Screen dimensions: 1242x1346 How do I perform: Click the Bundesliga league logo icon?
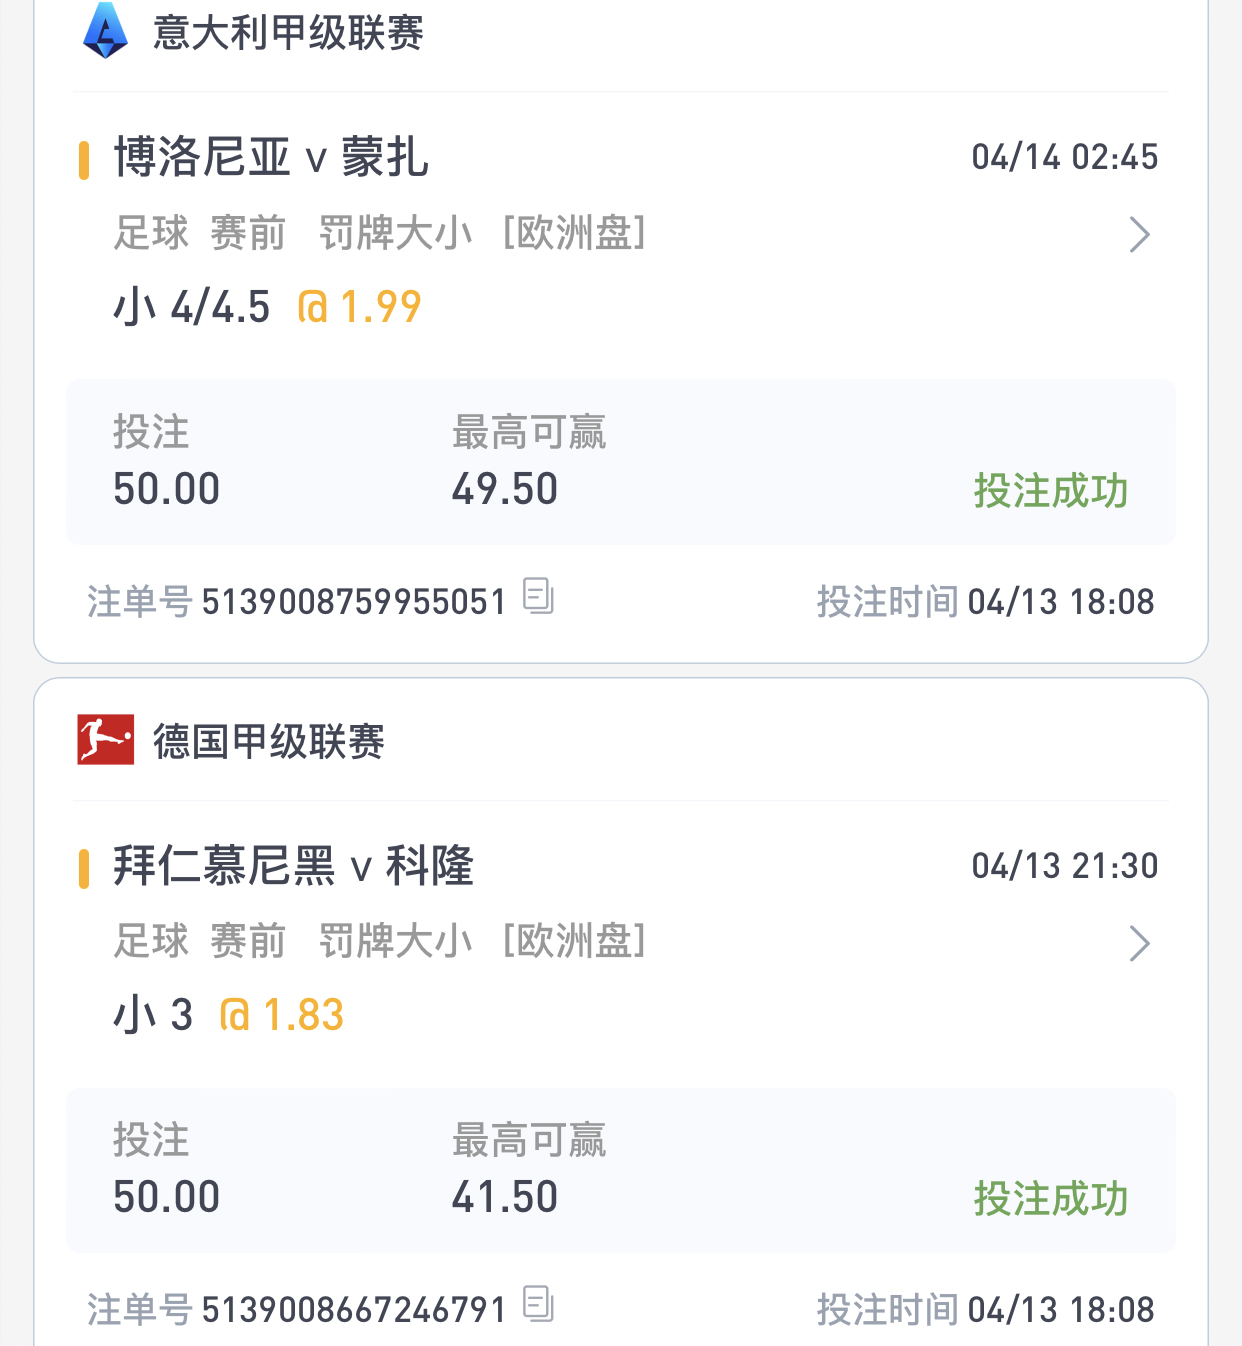coord(105,740)
